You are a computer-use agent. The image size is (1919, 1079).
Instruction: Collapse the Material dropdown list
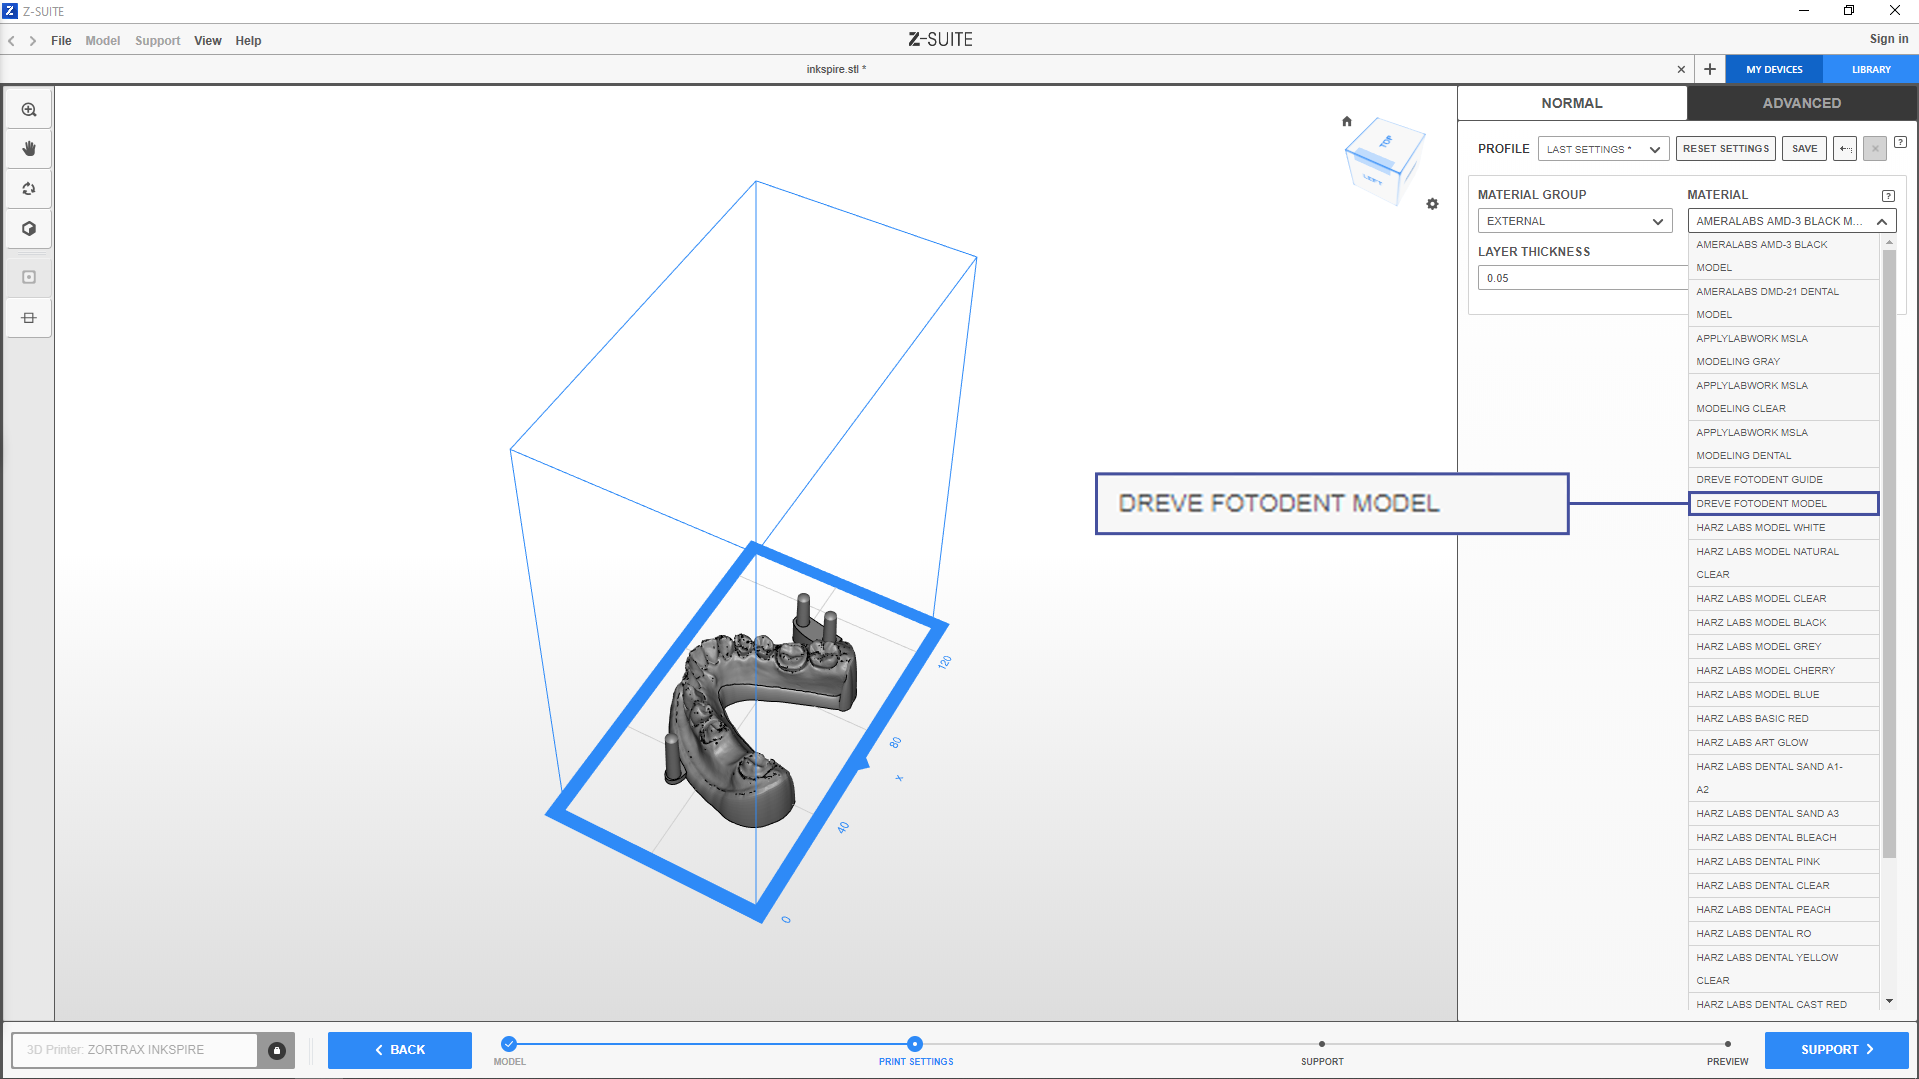coord(1881,221)
